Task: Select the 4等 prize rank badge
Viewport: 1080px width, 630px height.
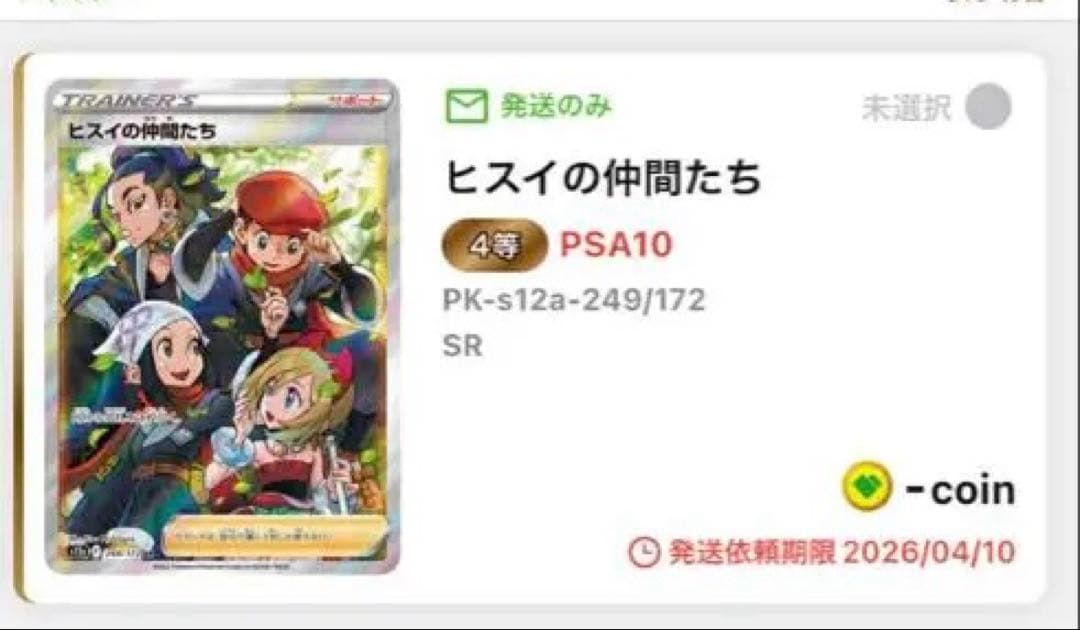Action: click(x=494, y=245)
